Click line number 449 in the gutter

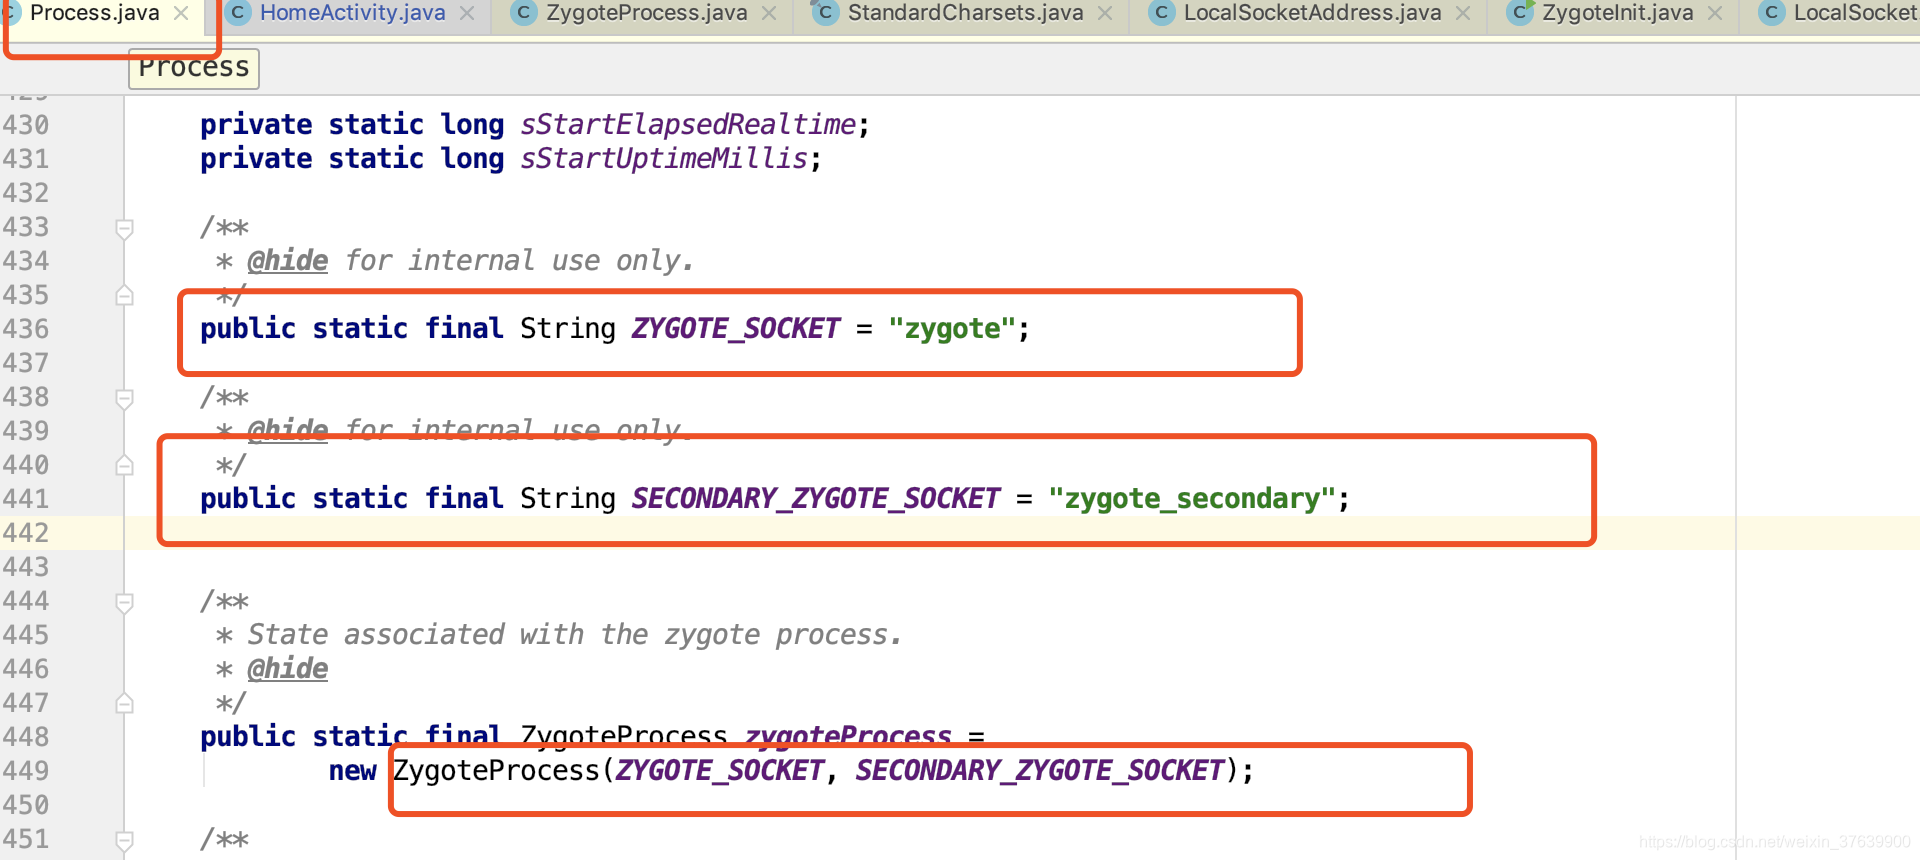pyautogui.click(x=25, y=771)
